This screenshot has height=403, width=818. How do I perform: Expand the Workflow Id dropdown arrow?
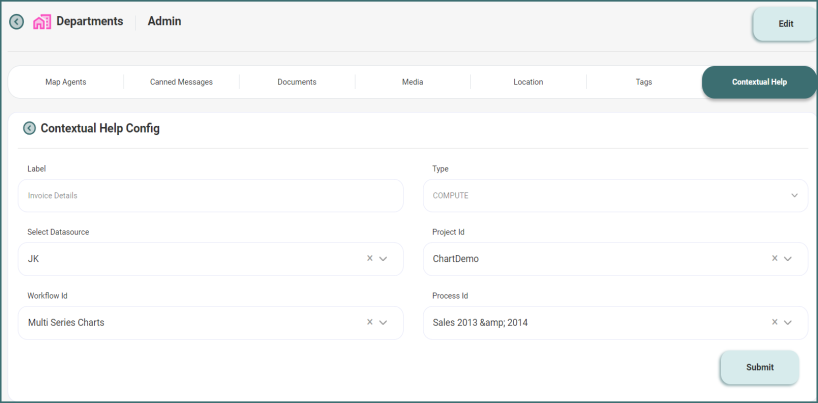pyautogui.click(x=383, y=323)
